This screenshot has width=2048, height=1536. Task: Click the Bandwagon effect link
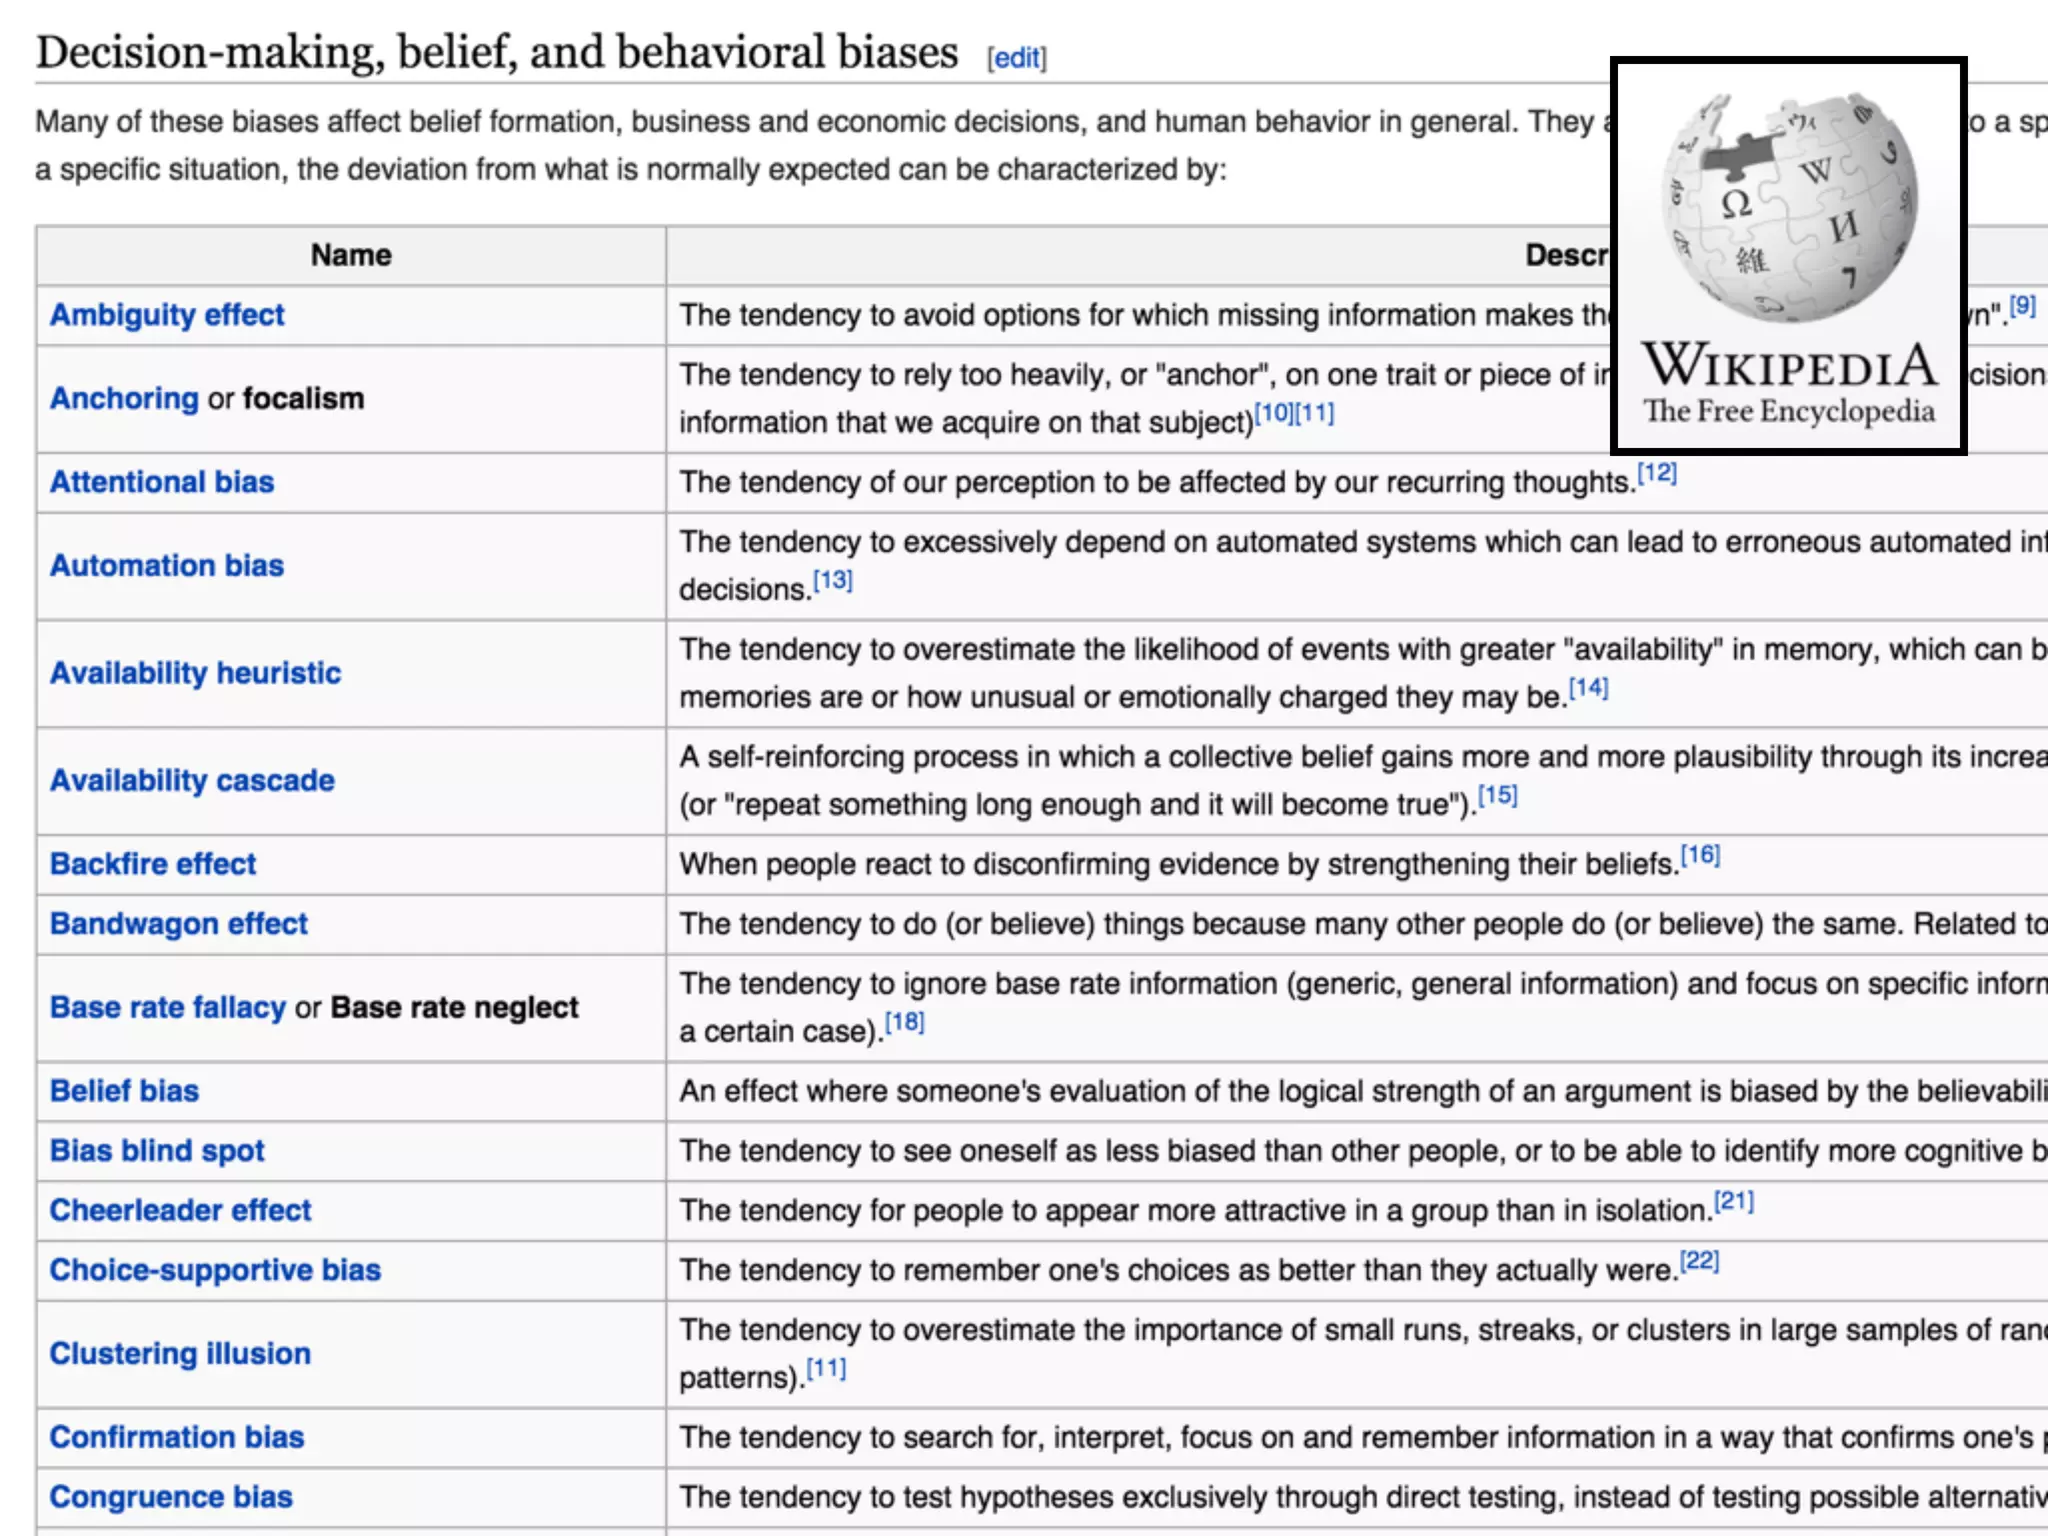coord(179,924)
